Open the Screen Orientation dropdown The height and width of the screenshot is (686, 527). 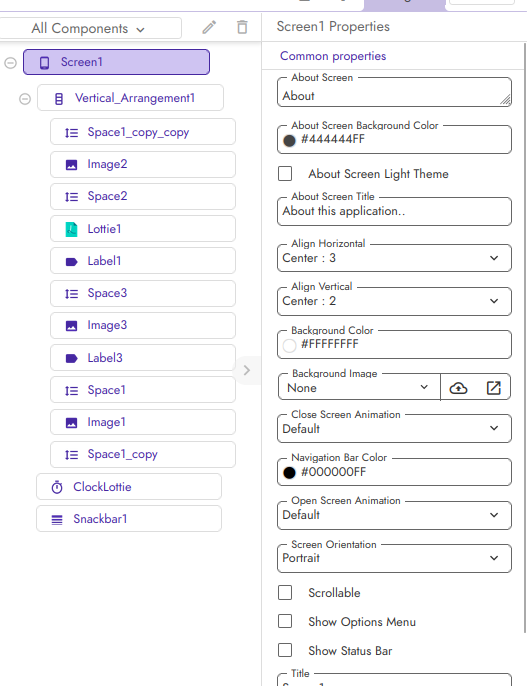pos(394,558)
